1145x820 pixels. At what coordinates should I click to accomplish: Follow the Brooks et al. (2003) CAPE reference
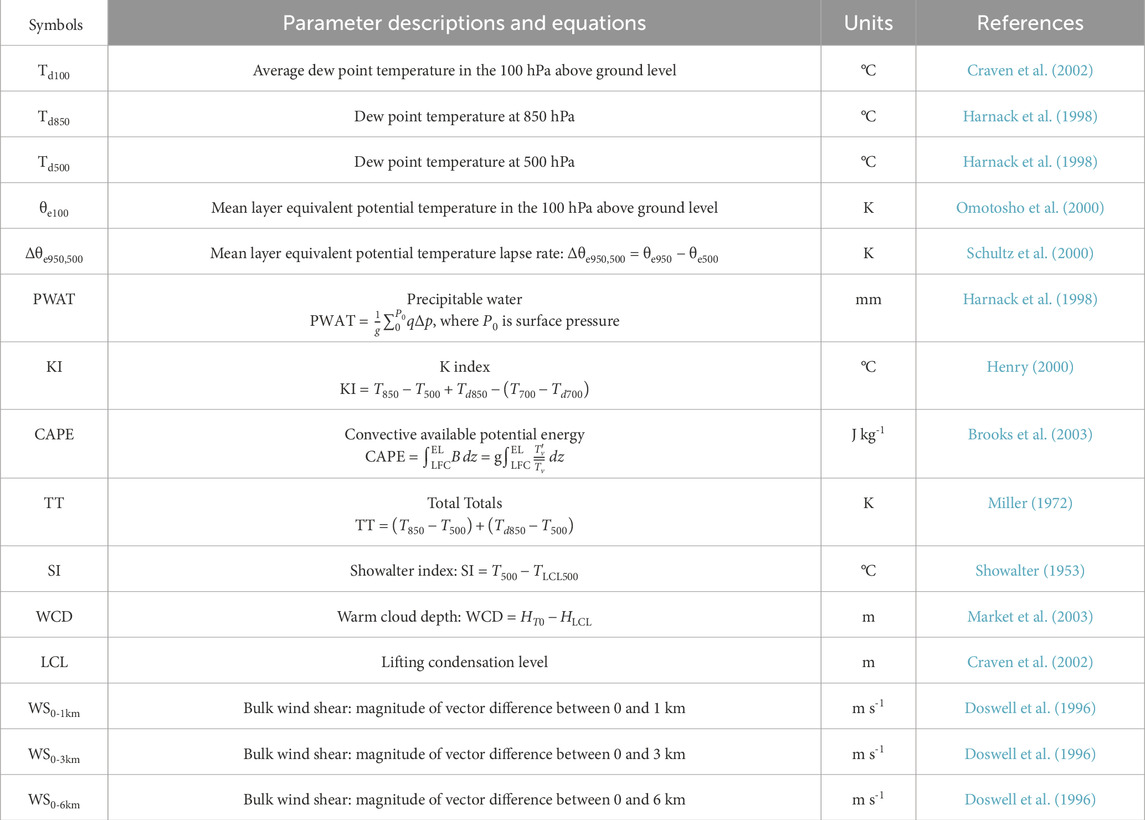[x=1029, y=435]
